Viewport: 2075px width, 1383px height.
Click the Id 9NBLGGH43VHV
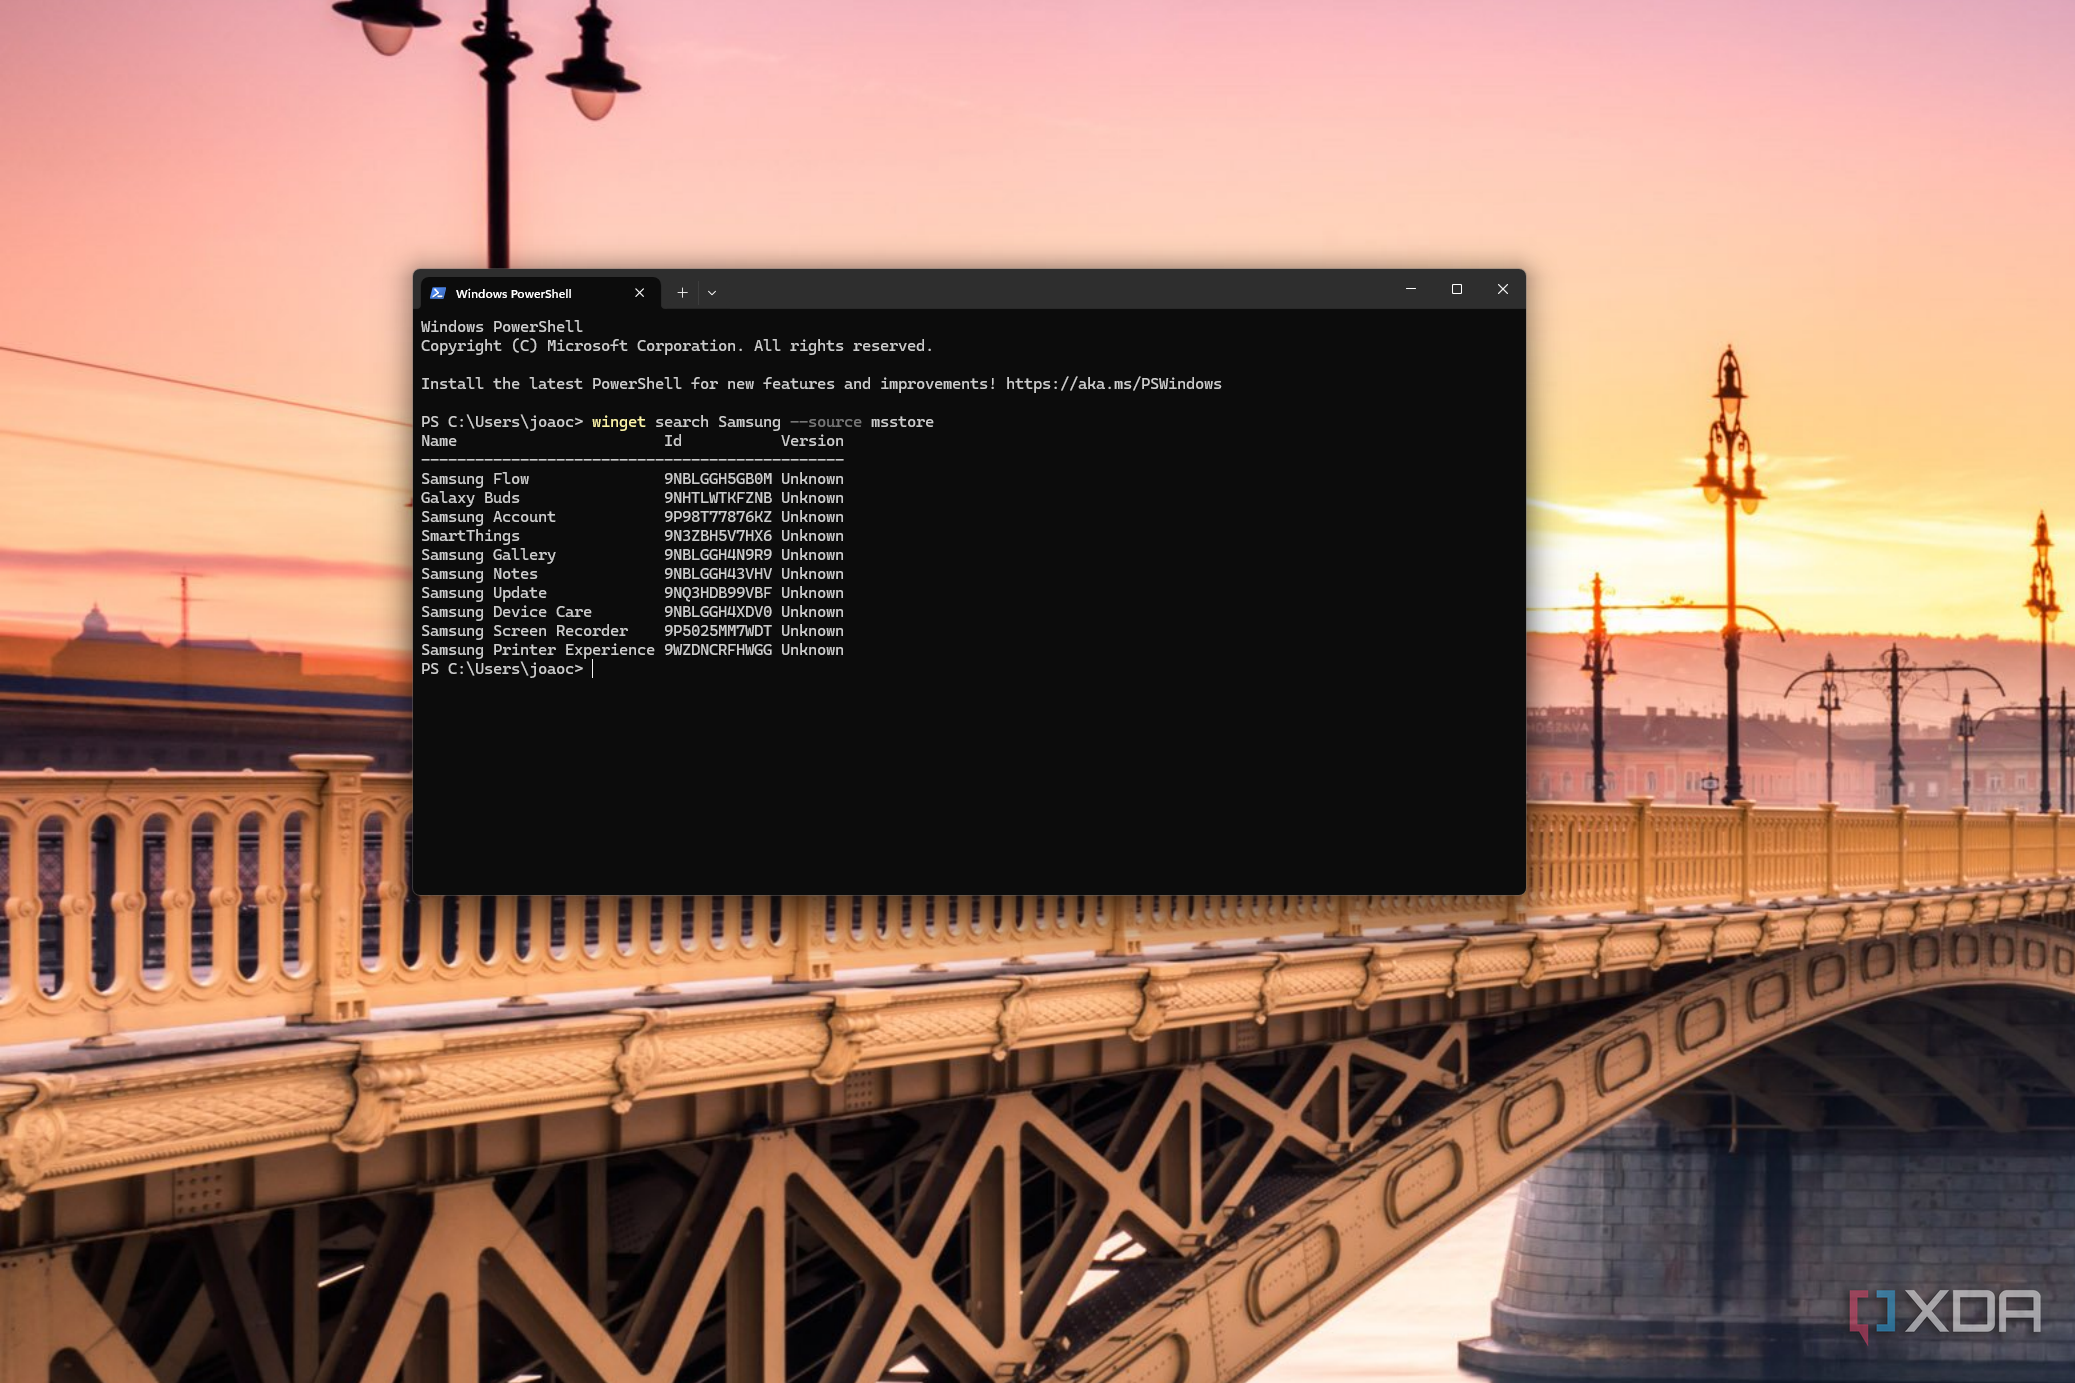pos(718,574)
